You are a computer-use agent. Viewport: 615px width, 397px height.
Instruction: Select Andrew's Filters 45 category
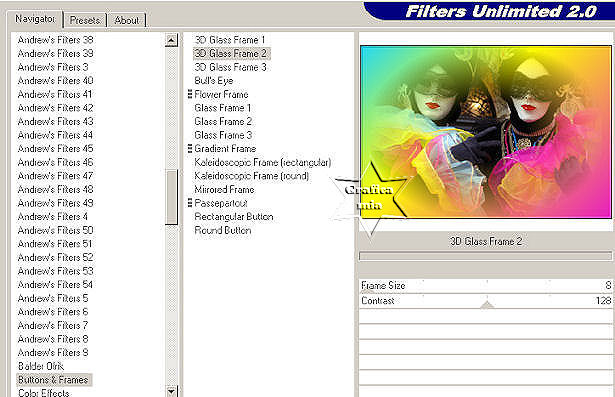coord(55,149)
